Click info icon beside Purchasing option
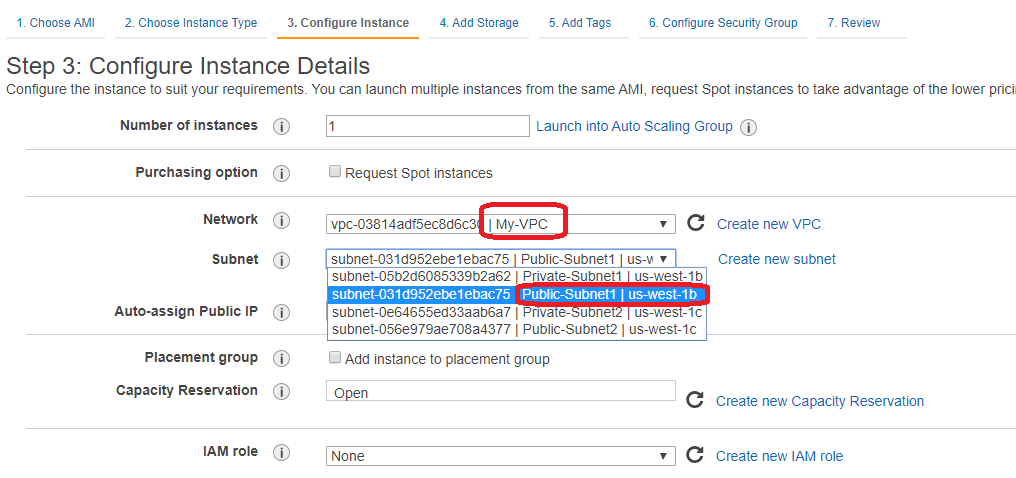Image resolution: width=1016 pixels, height=478 pixels. pyautogui.click(x=281, y=174)
